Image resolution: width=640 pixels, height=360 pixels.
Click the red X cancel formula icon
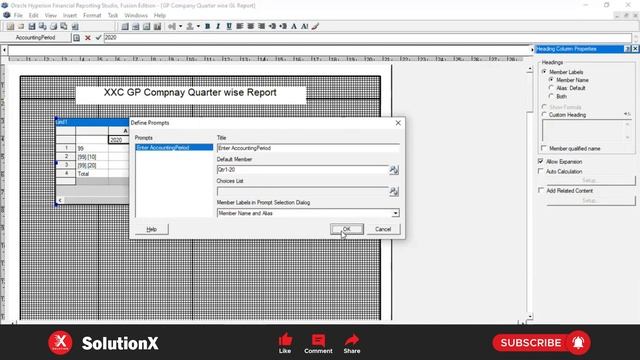coord(87,38)
